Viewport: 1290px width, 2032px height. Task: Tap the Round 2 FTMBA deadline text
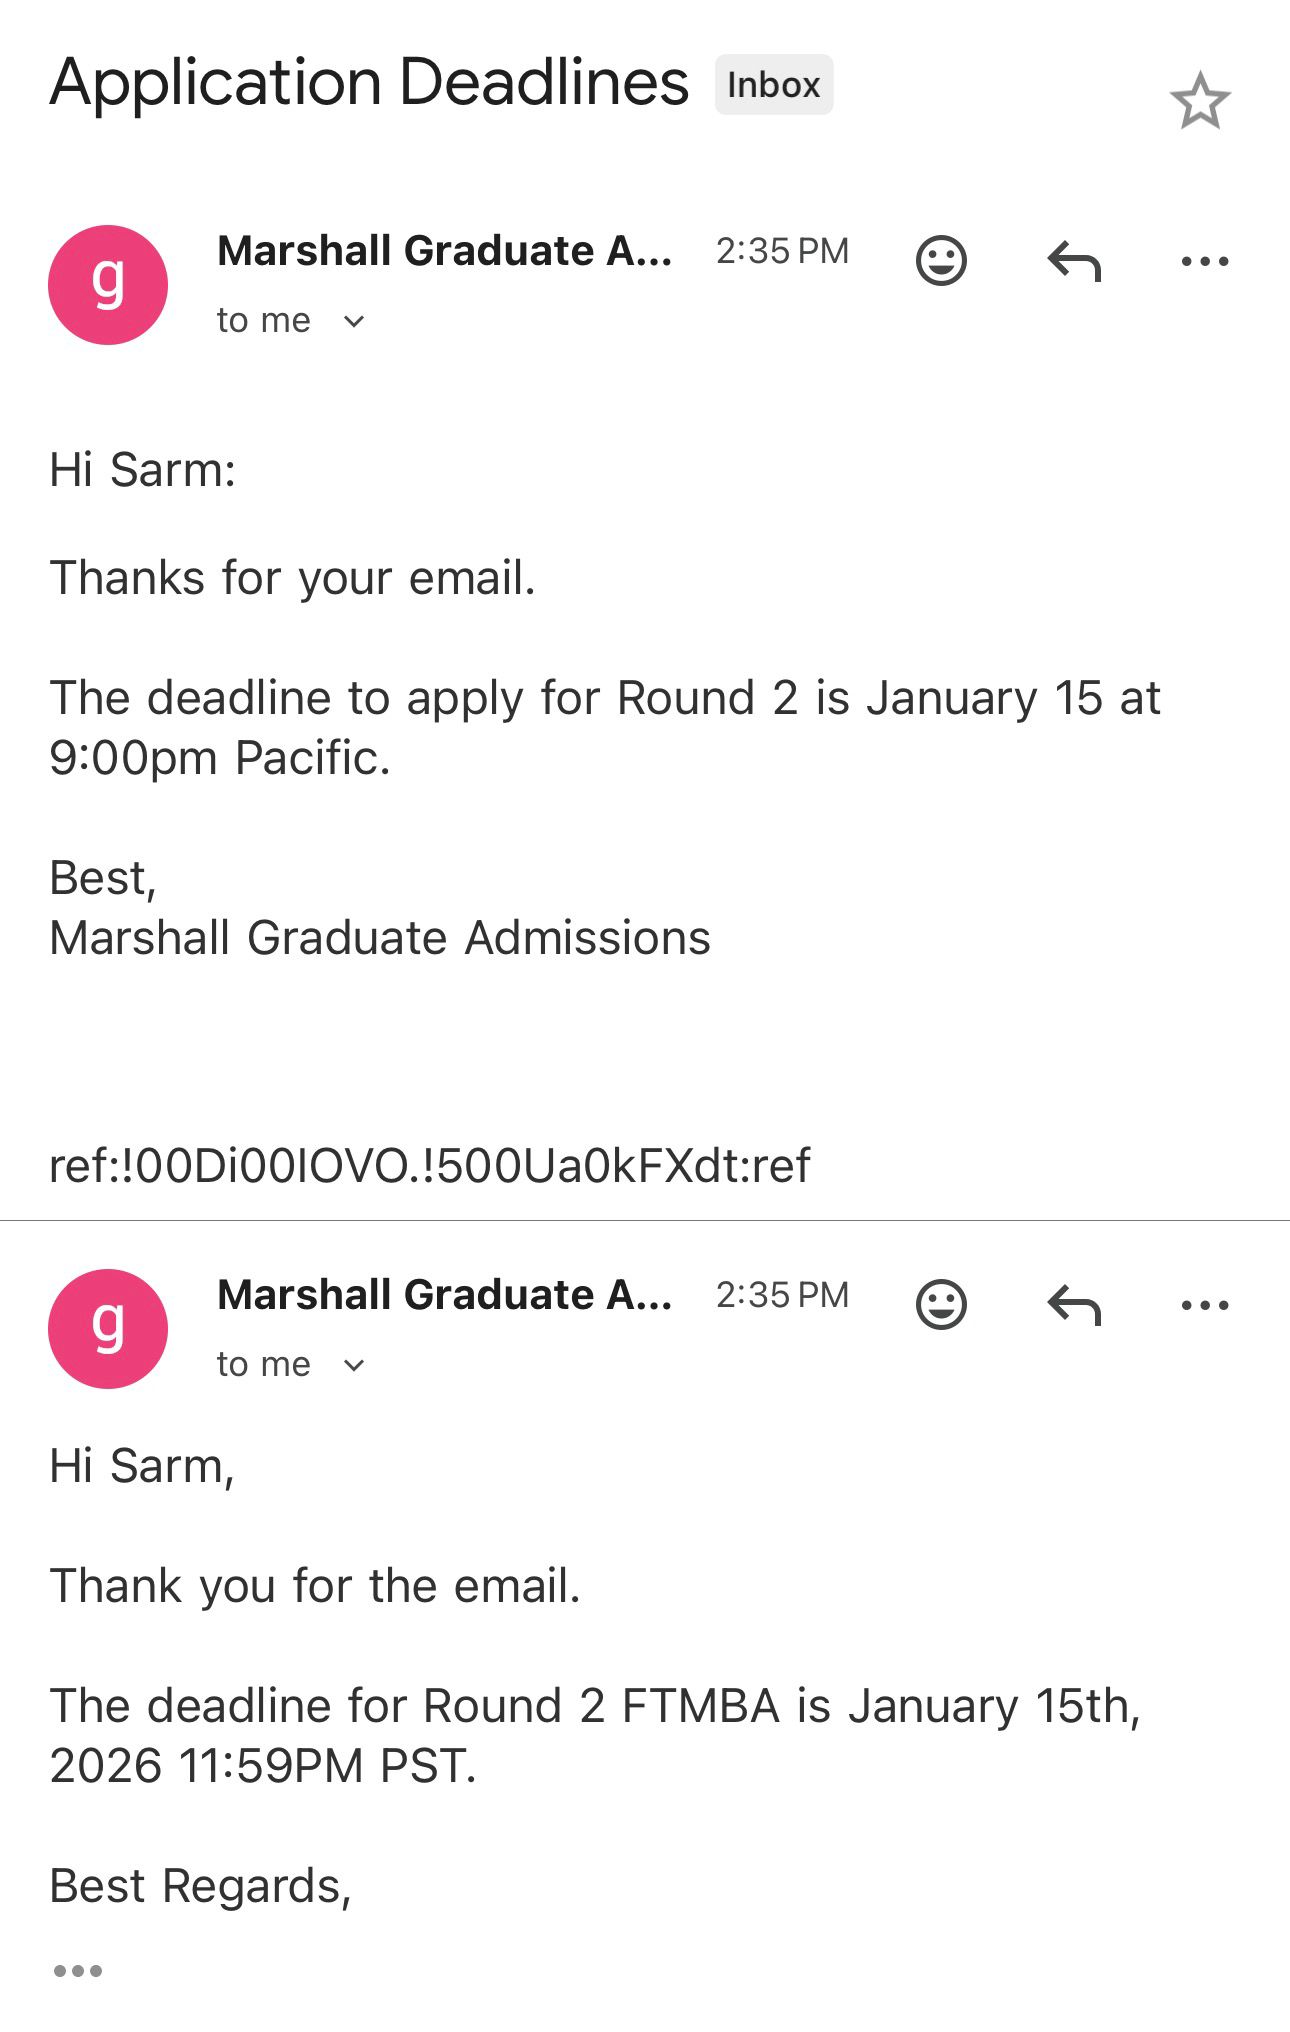click(595, 1735)
